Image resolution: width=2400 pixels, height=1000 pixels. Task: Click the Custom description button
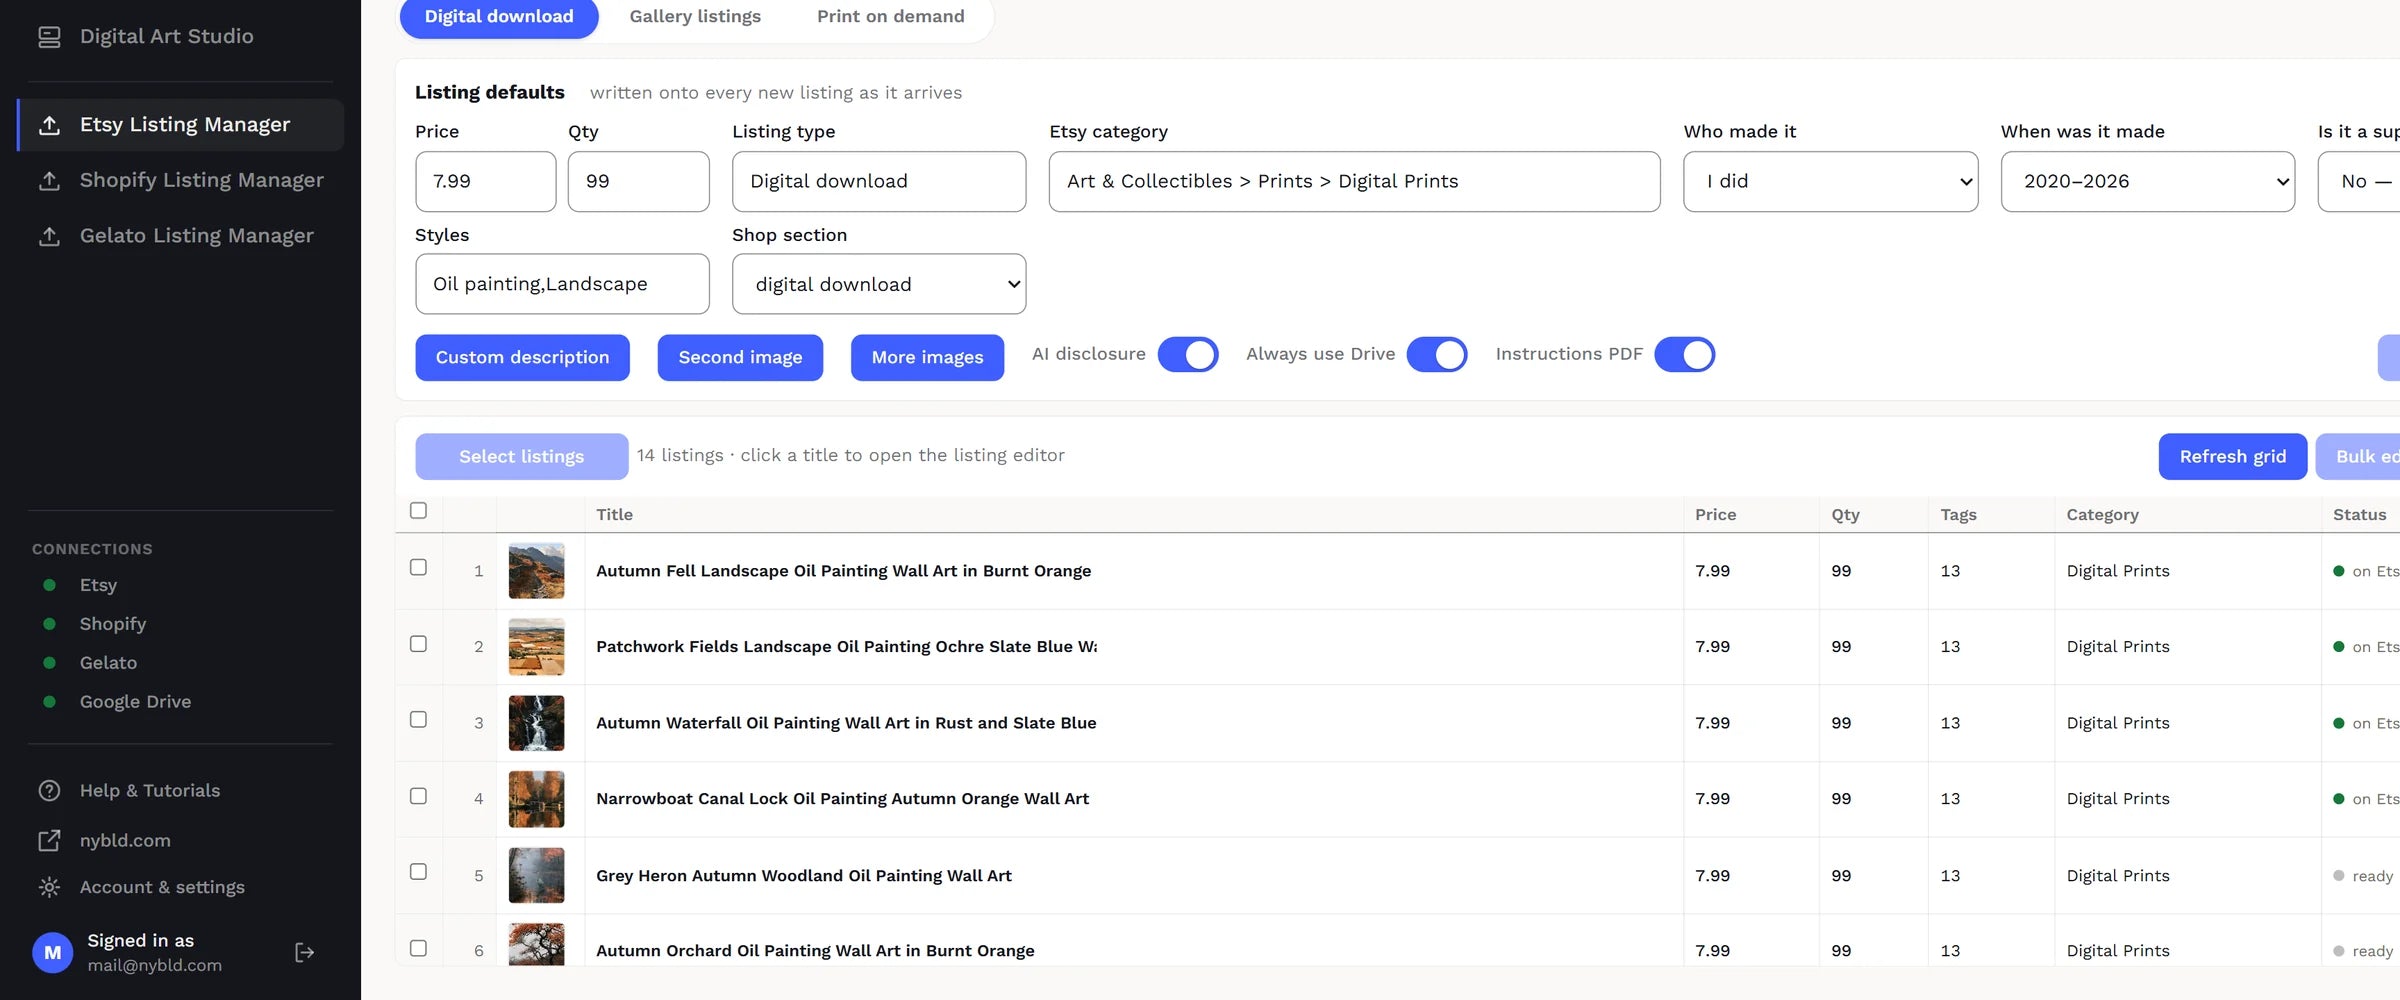click(x=522, y=358)
